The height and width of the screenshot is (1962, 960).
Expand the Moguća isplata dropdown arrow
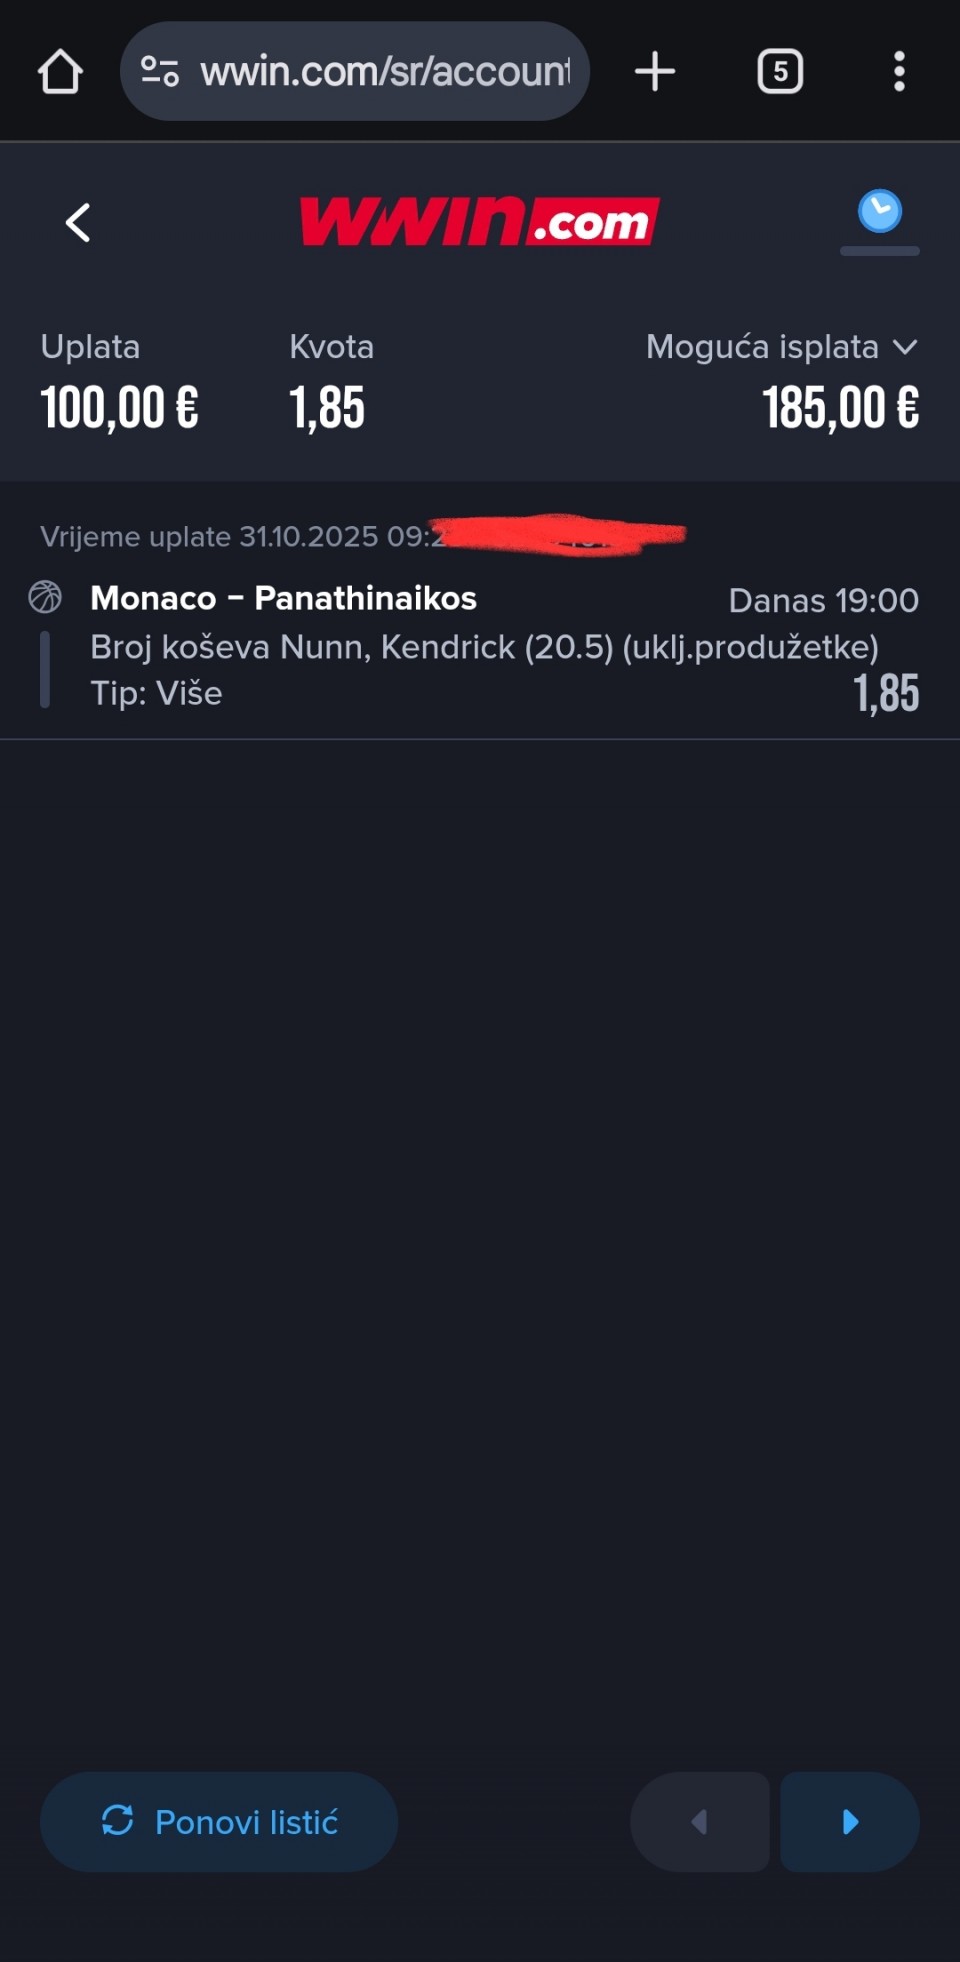click(x=905, y=347)
